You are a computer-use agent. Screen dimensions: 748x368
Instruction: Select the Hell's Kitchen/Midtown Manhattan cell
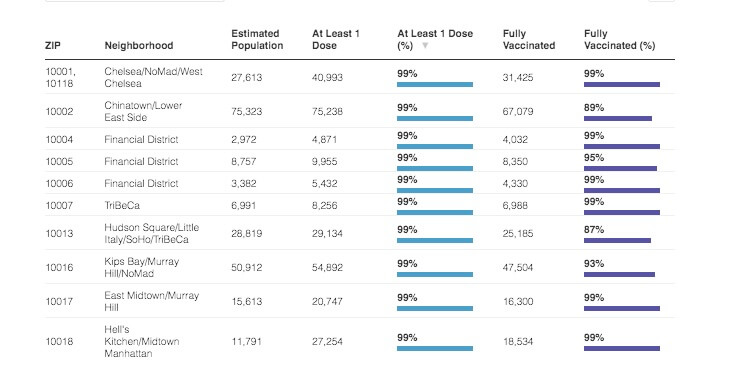pos(142,342)
